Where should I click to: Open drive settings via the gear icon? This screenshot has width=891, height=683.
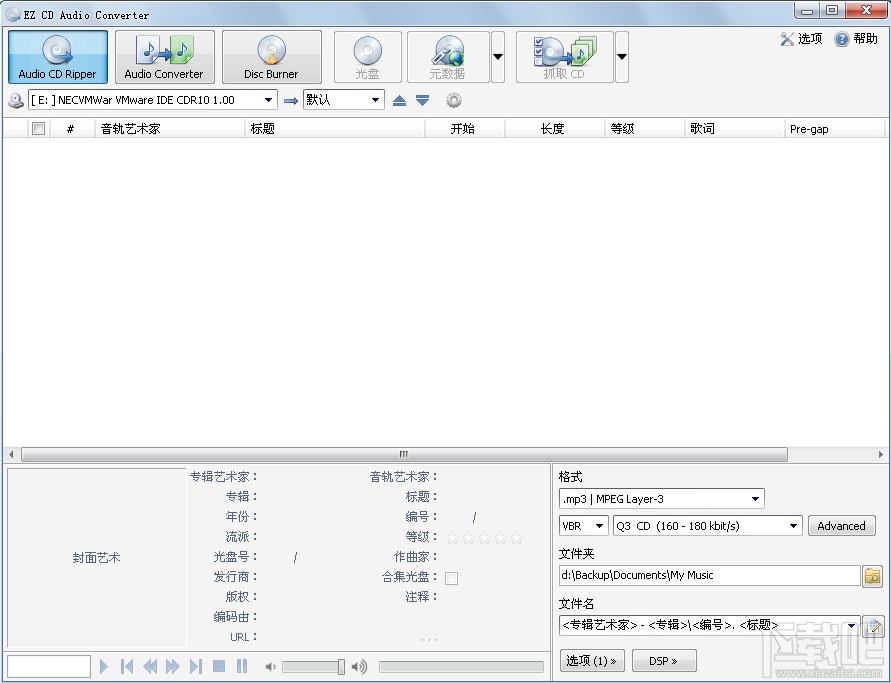point(454,100)
